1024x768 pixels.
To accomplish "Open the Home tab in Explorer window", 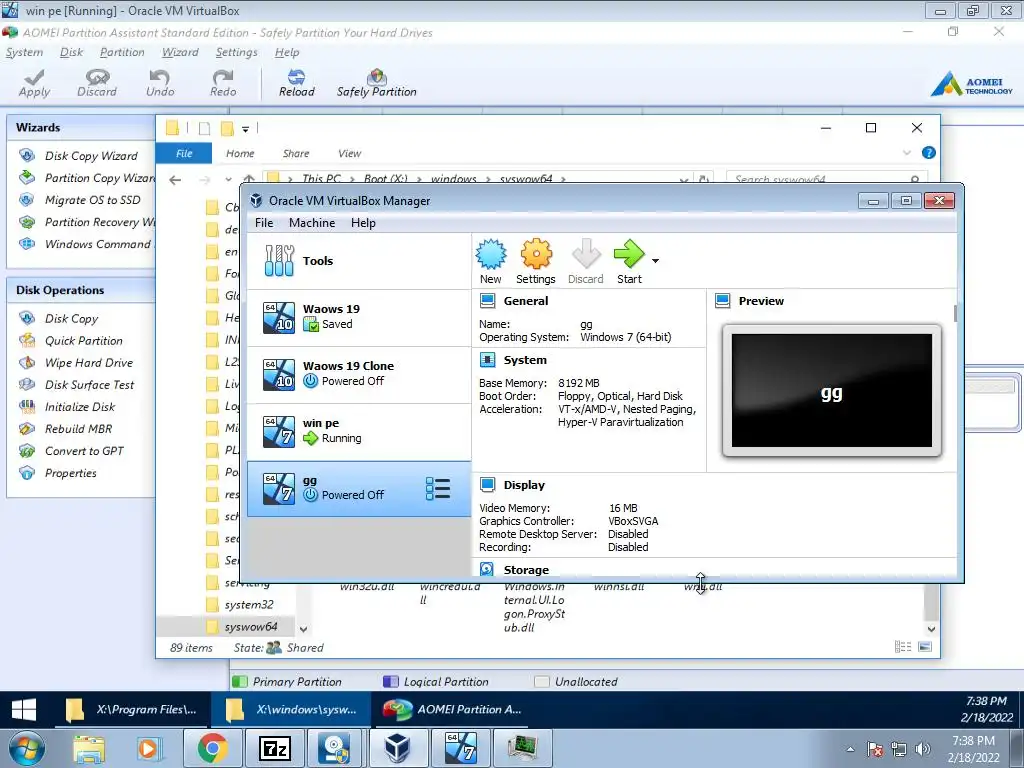I will pyautogui.click(x=240, y=153).
